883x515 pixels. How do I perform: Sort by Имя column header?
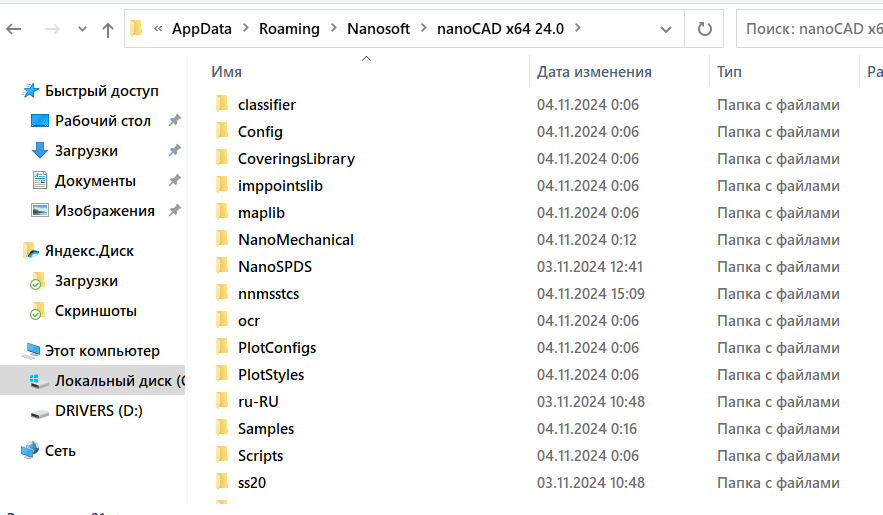click(226, 72)
